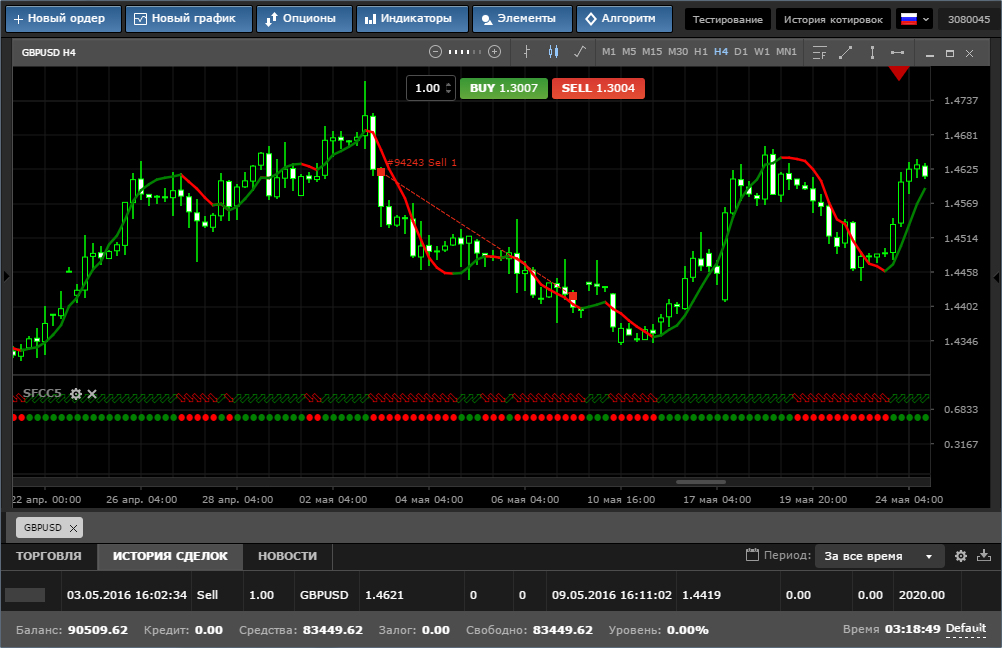Screen dimensions: 1002x648
Task: Open История котировок
Action: click(833, 19)
